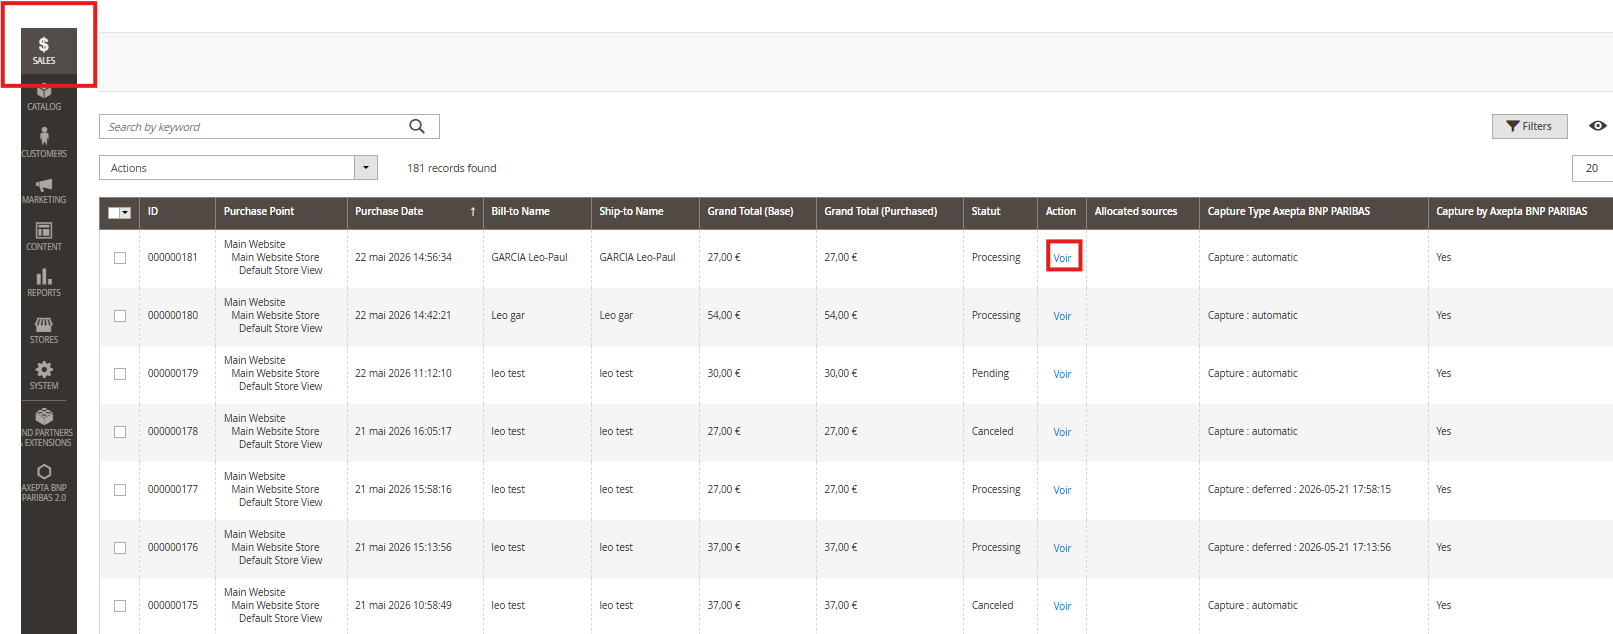The image size is (1613, 634).
Task: Open the System menu
Action: pos(44,376)
